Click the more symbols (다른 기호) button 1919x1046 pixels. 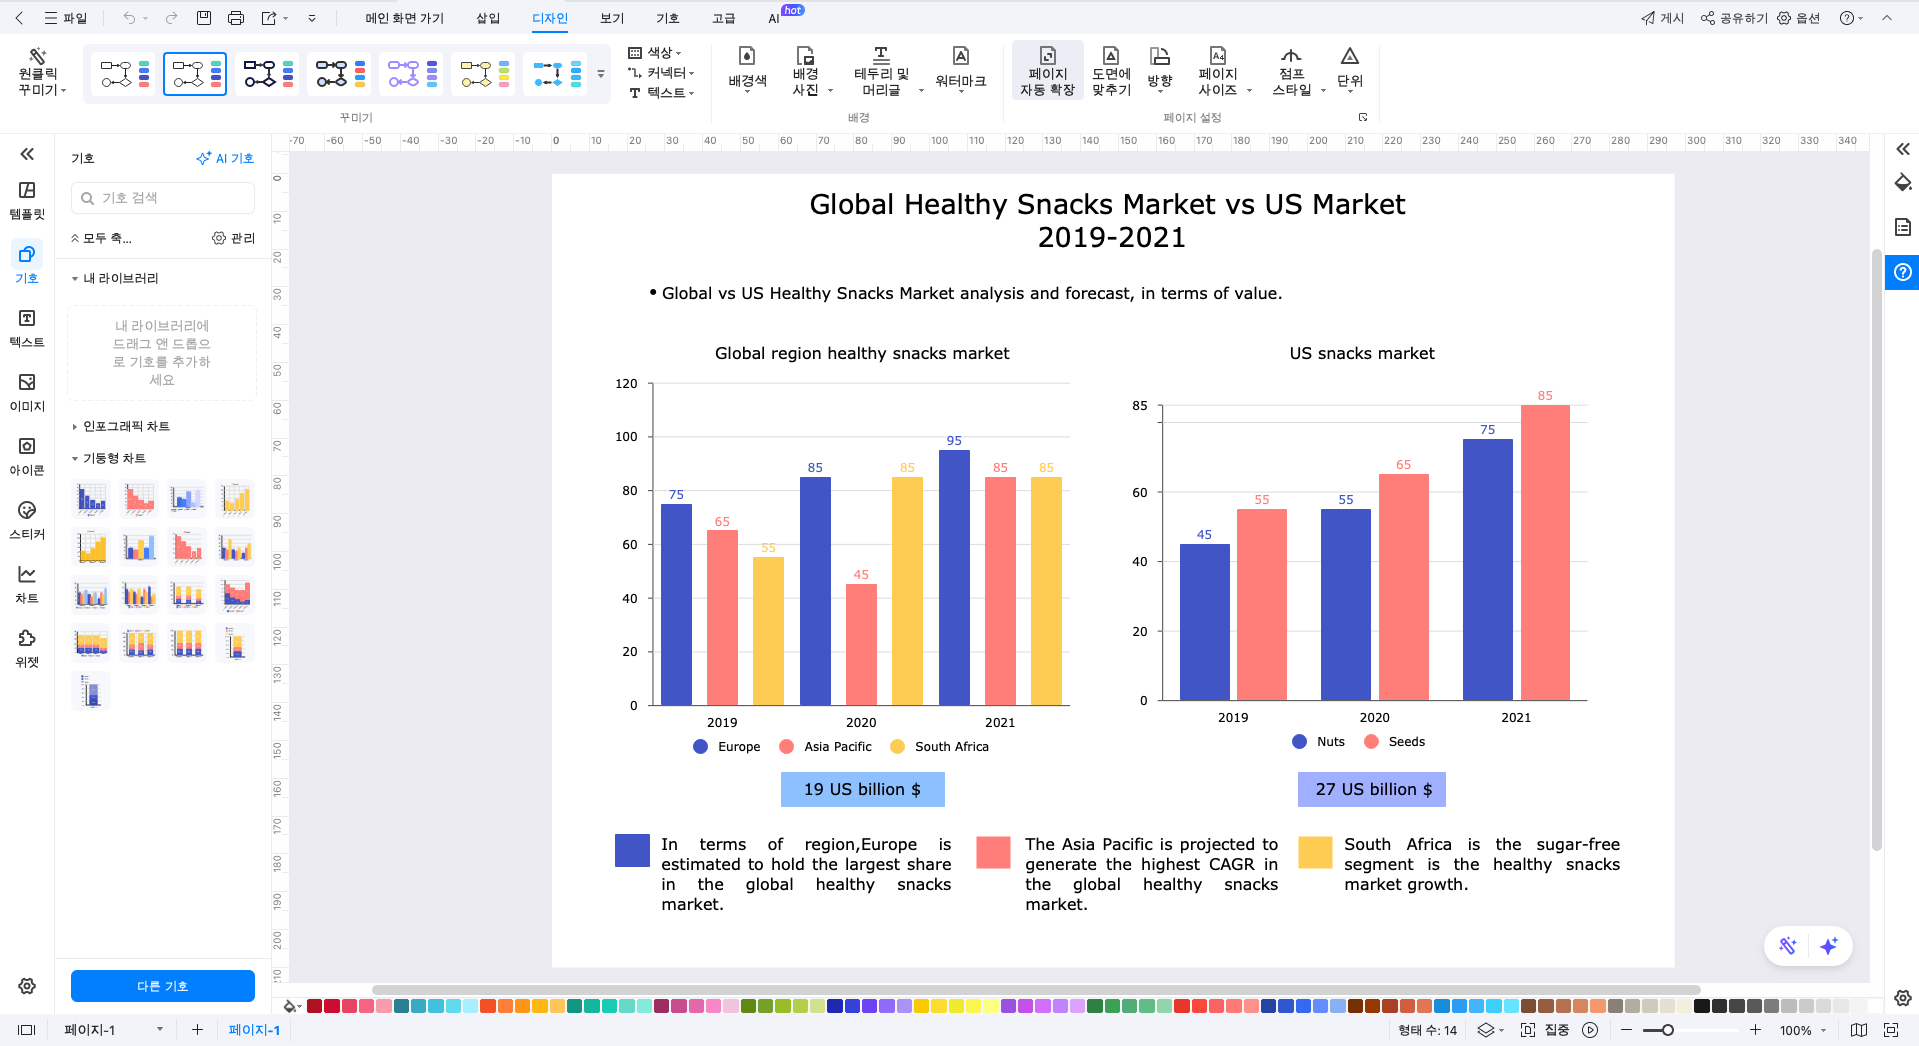[163, 986]
